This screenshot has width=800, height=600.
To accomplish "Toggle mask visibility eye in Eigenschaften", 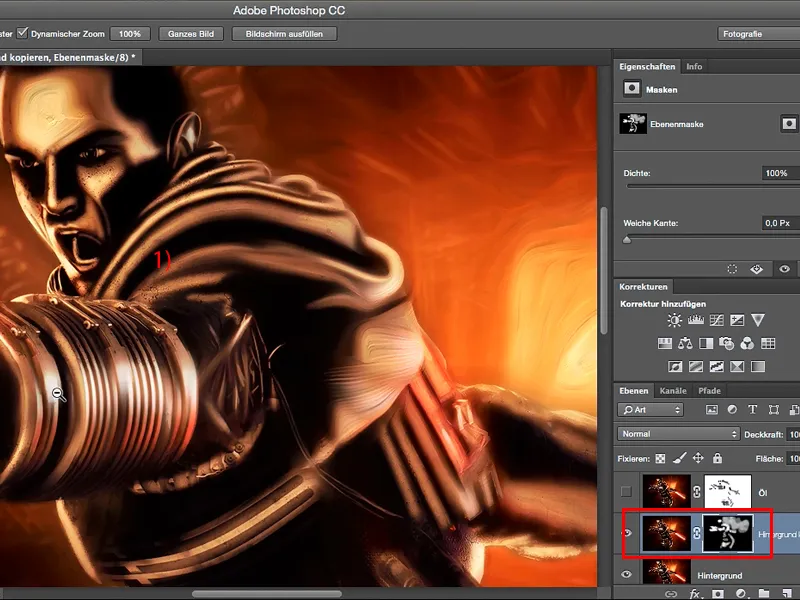I will point(784,269).
